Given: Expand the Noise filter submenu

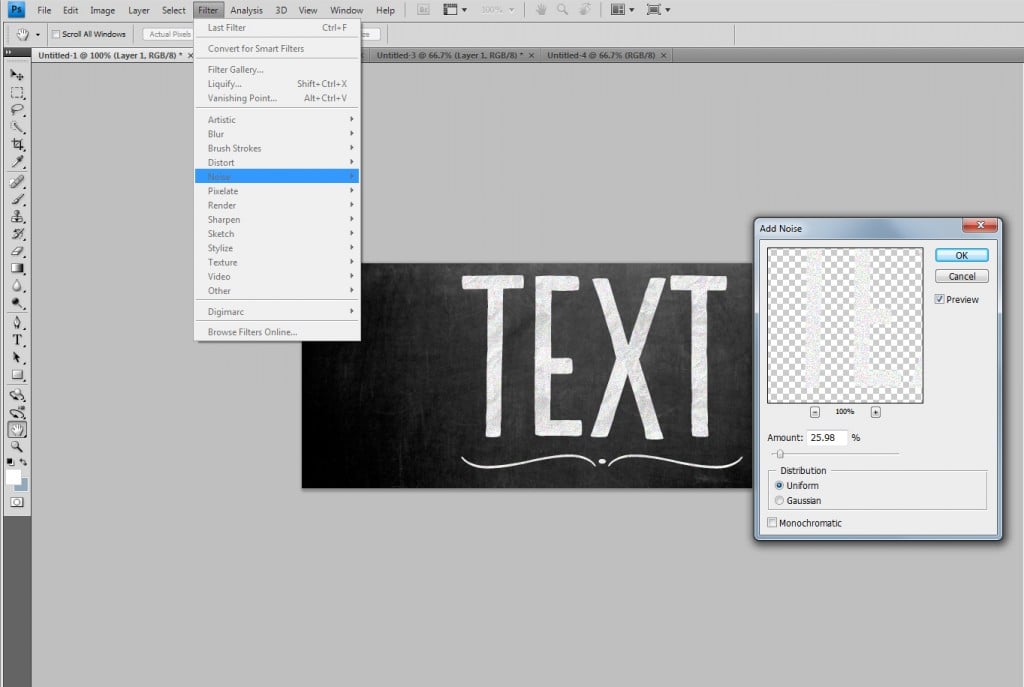Looking at the screenshot, I should 277,176.
